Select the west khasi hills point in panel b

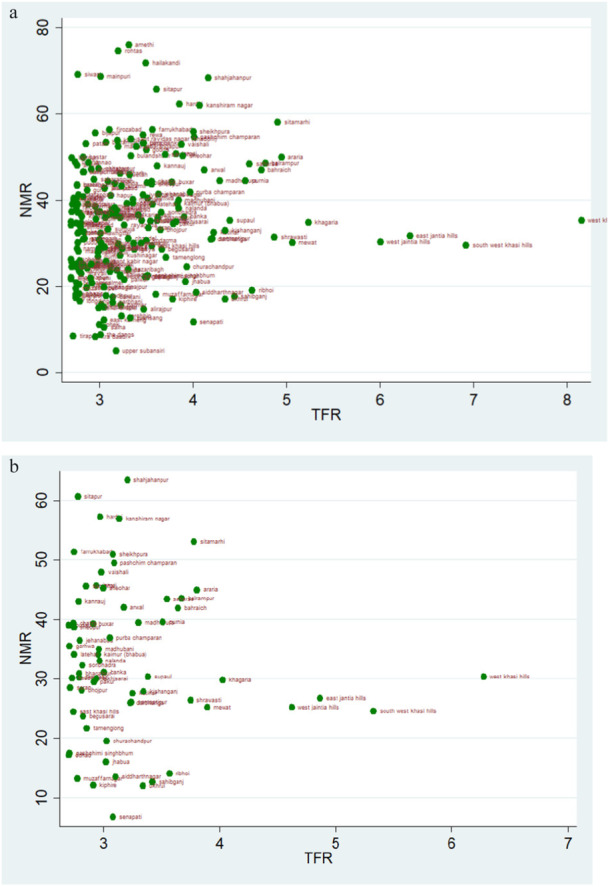point(484,677)
